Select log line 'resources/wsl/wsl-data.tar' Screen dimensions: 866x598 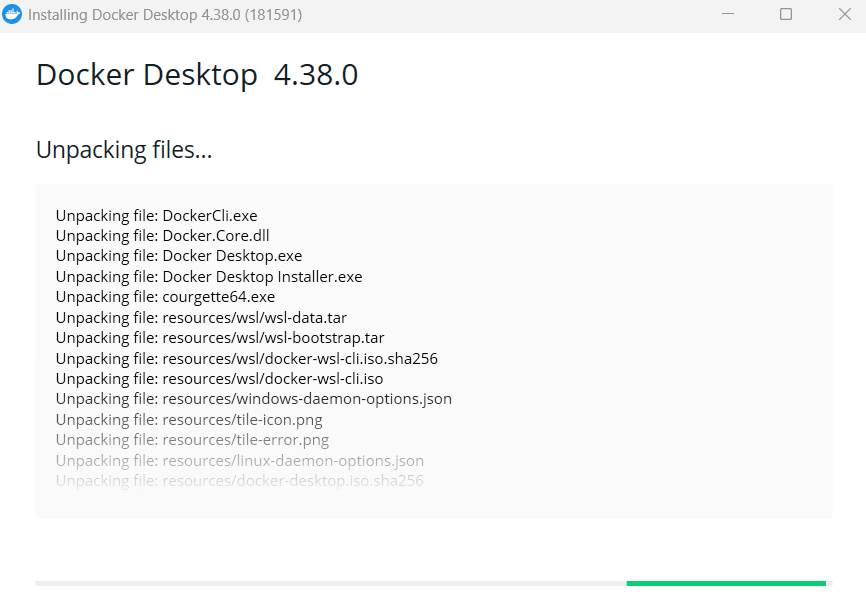coord(201,318)
